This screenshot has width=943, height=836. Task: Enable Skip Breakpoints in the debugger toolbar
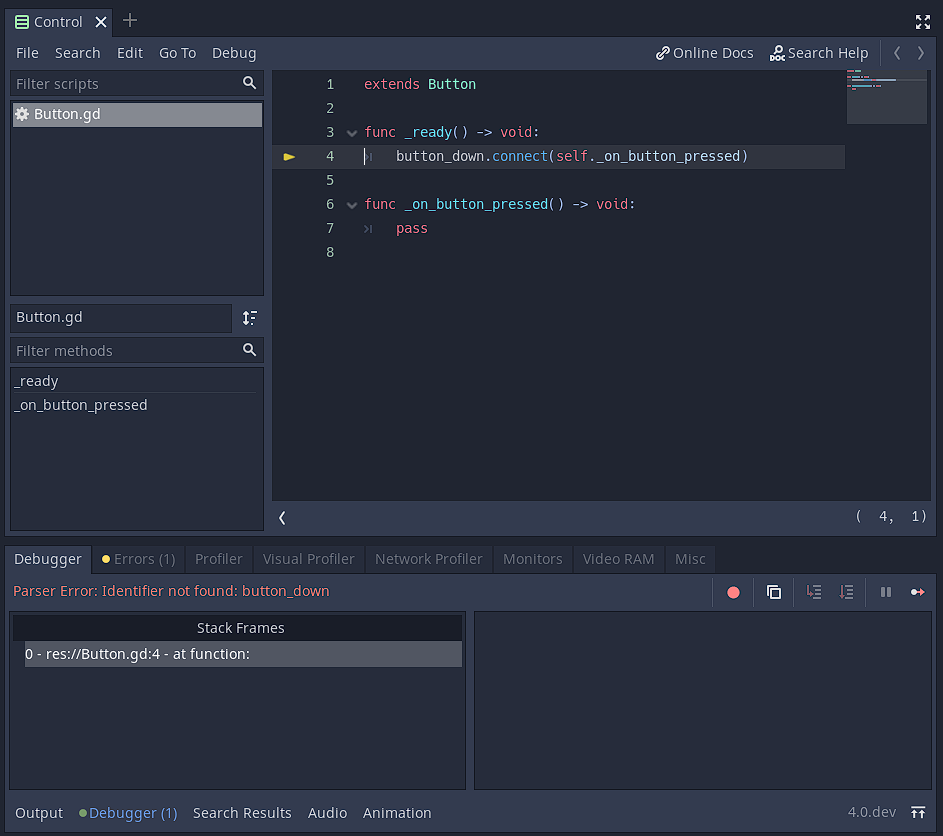pos(733,592)
